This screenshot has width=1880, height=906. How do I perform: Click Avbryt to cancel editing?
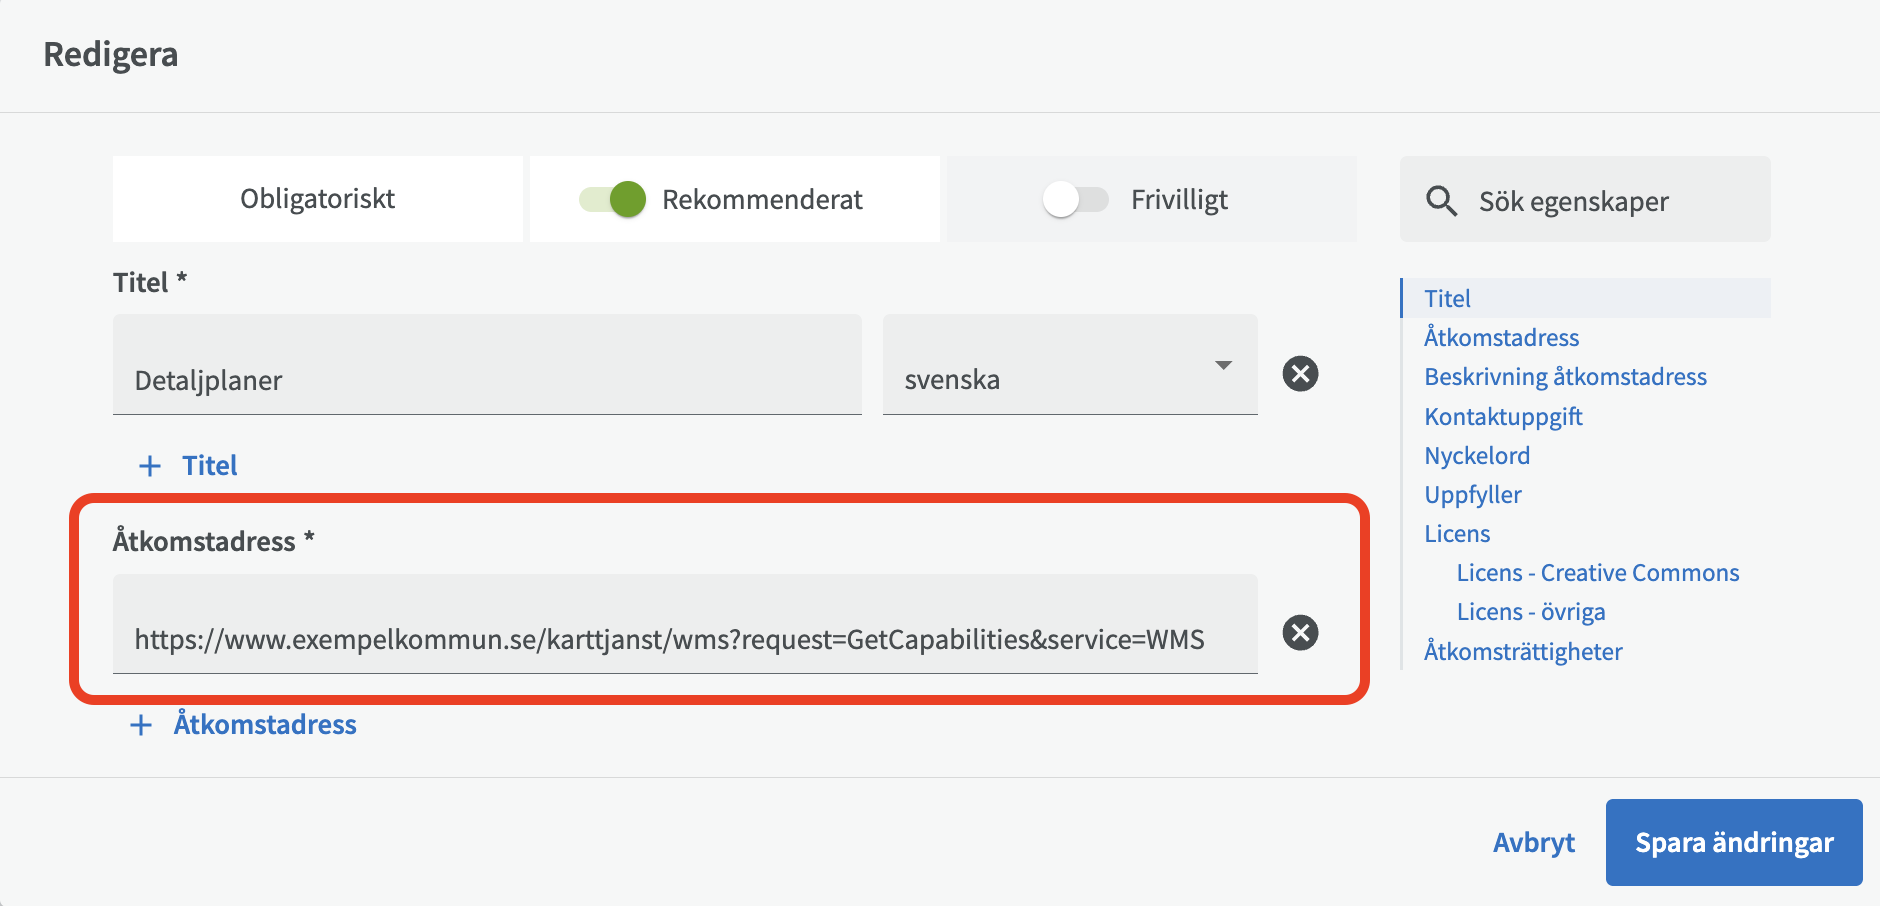(1533, 842)
